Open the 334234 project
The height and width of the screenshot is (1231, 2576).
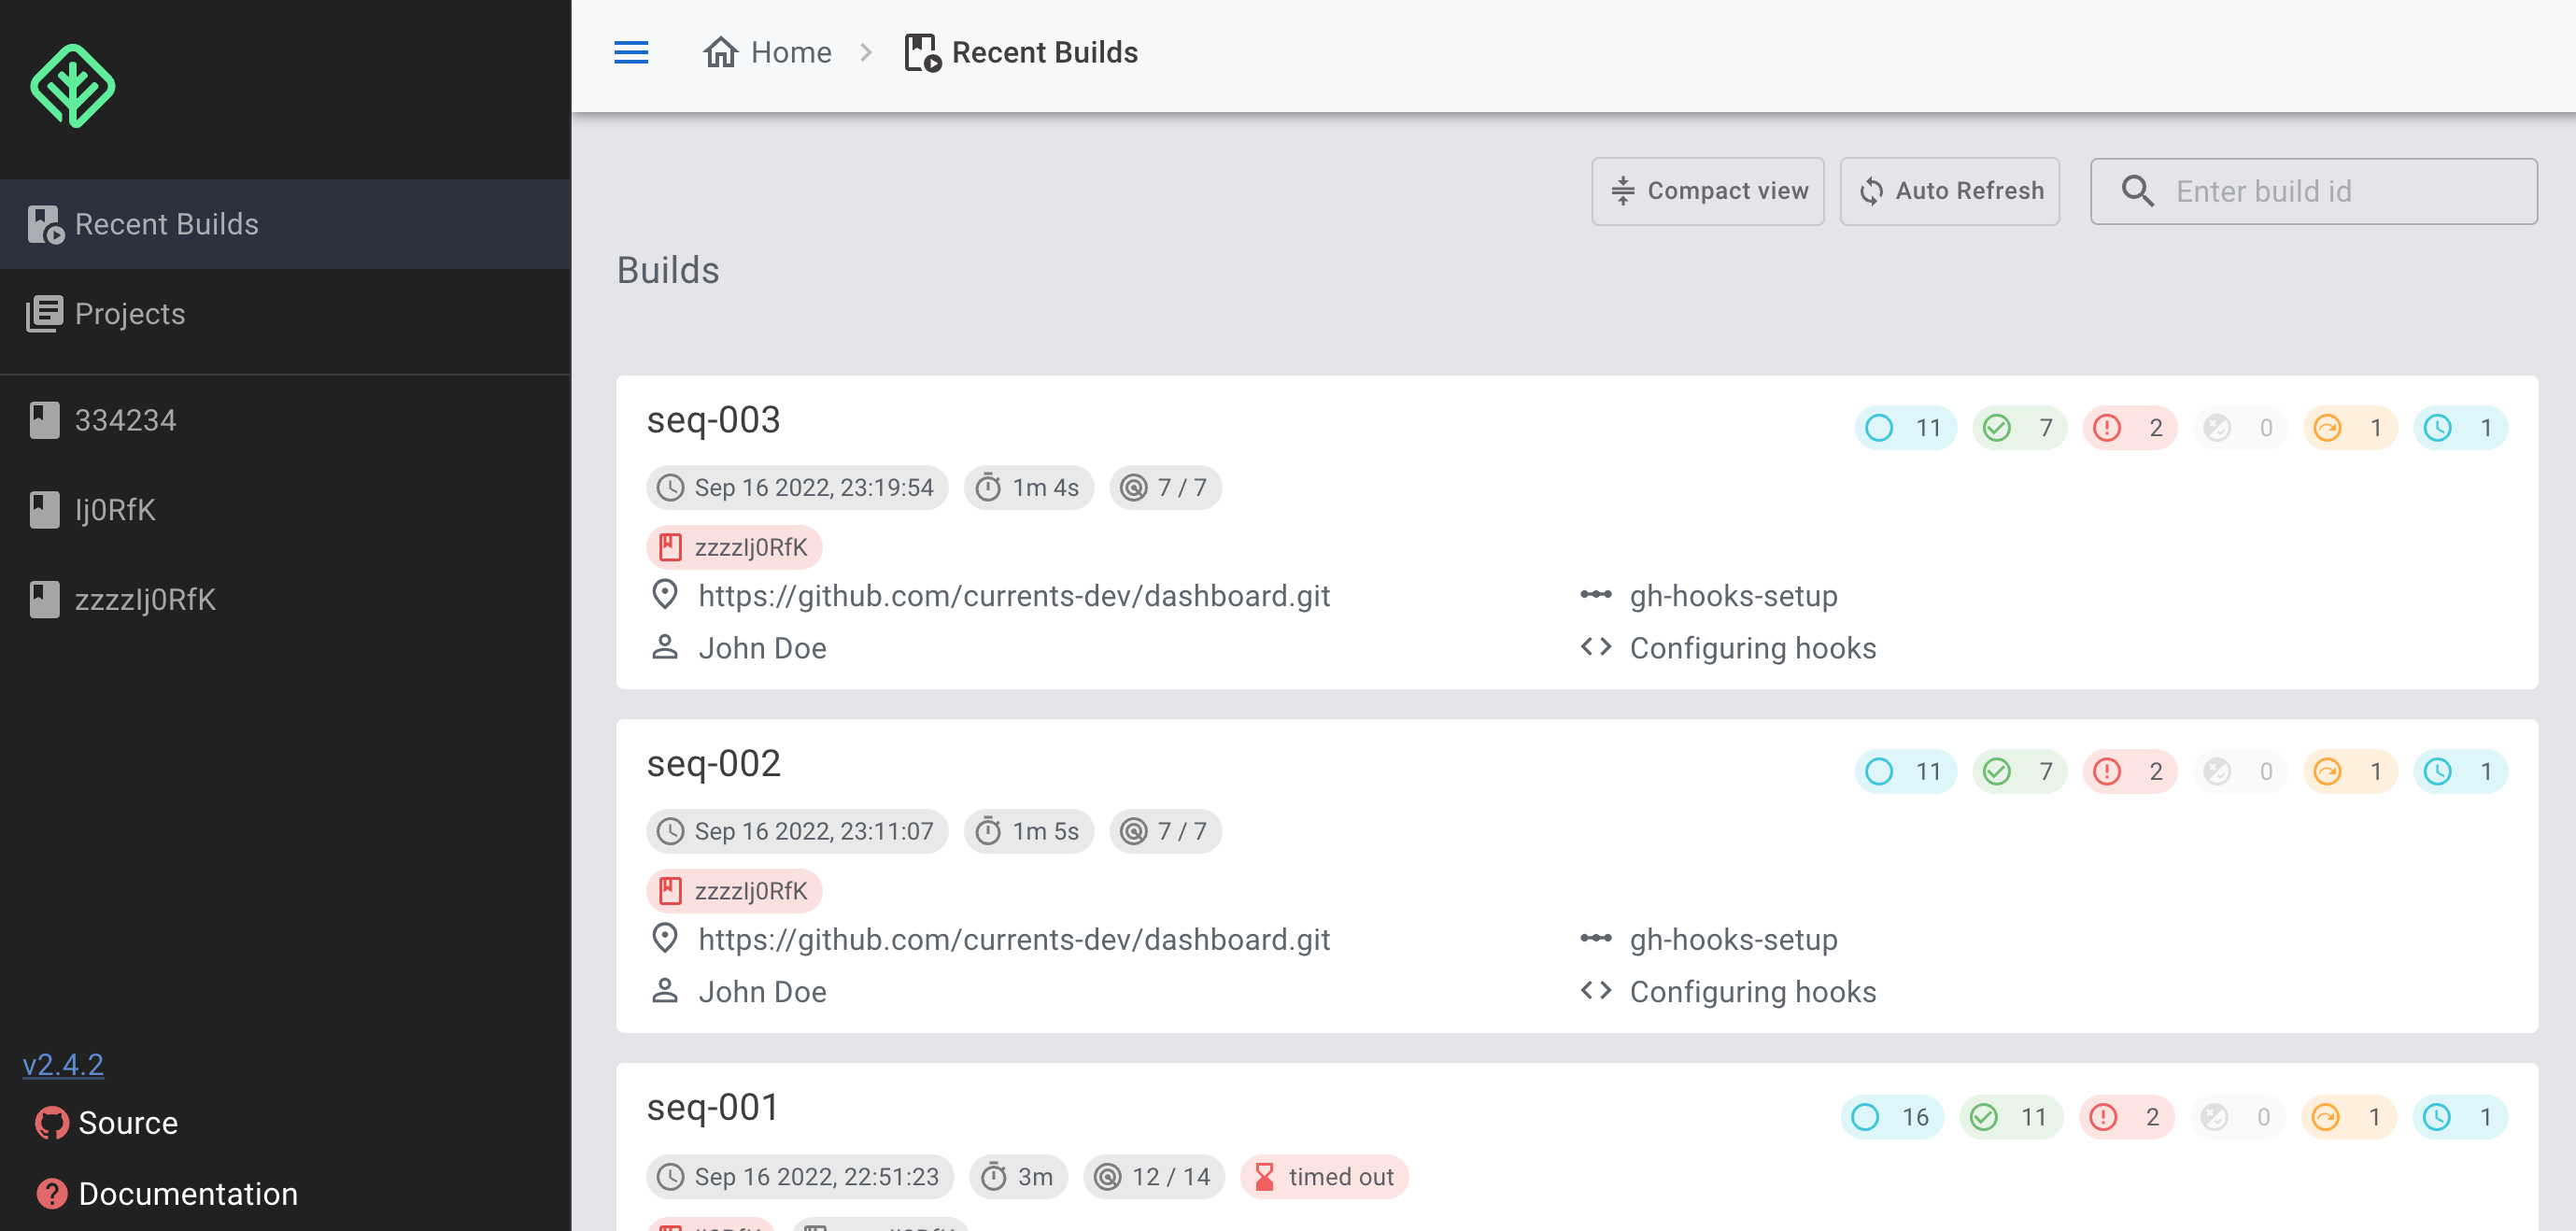click(x=125, y=420)
